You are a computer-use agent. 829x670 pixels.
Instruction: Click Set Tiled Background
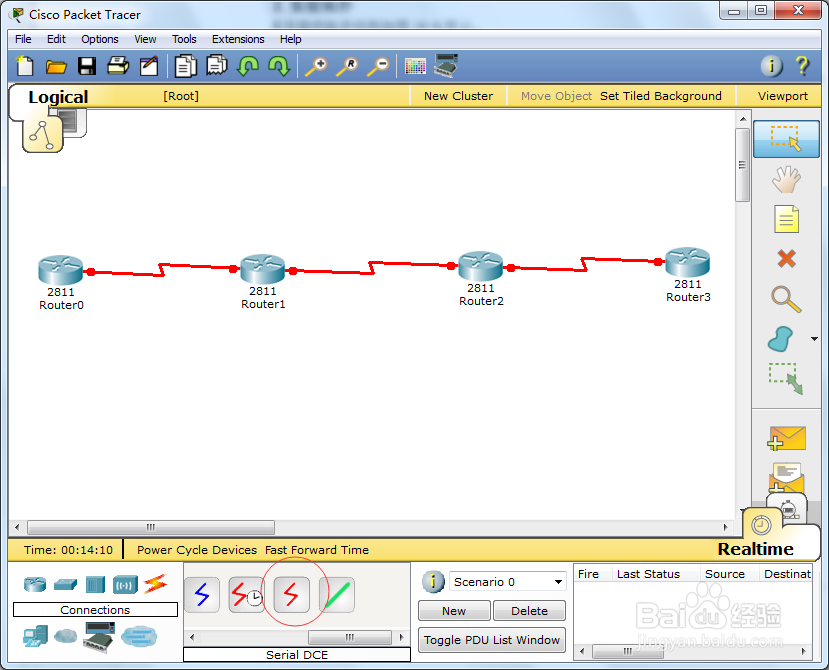661,96
